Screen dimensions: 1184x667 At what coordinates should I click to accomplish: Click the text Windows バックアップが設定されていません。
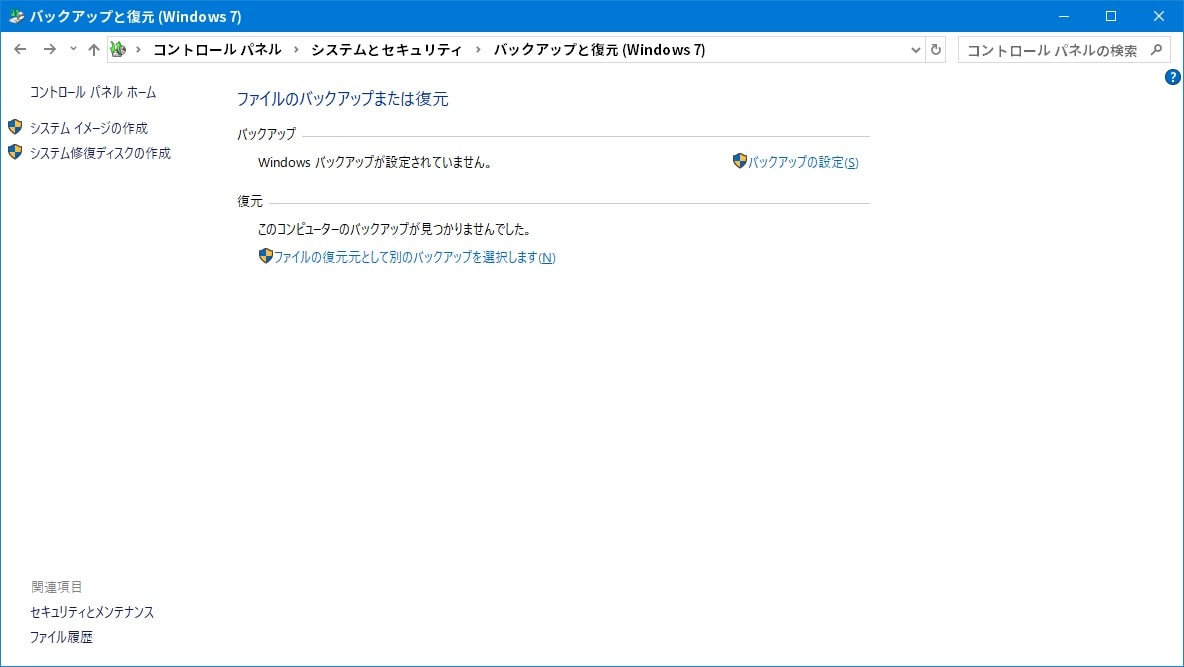coord(375,162)
